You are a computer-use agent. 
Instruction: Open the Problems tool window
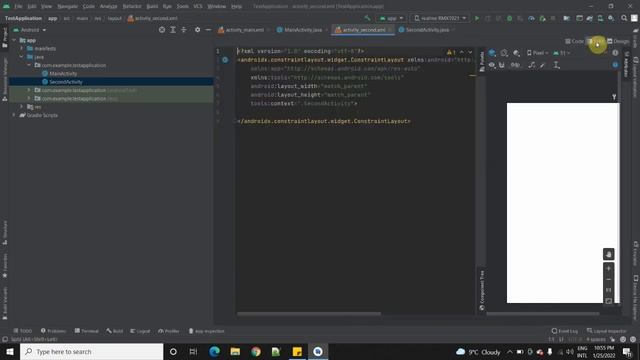click(53, 331)
